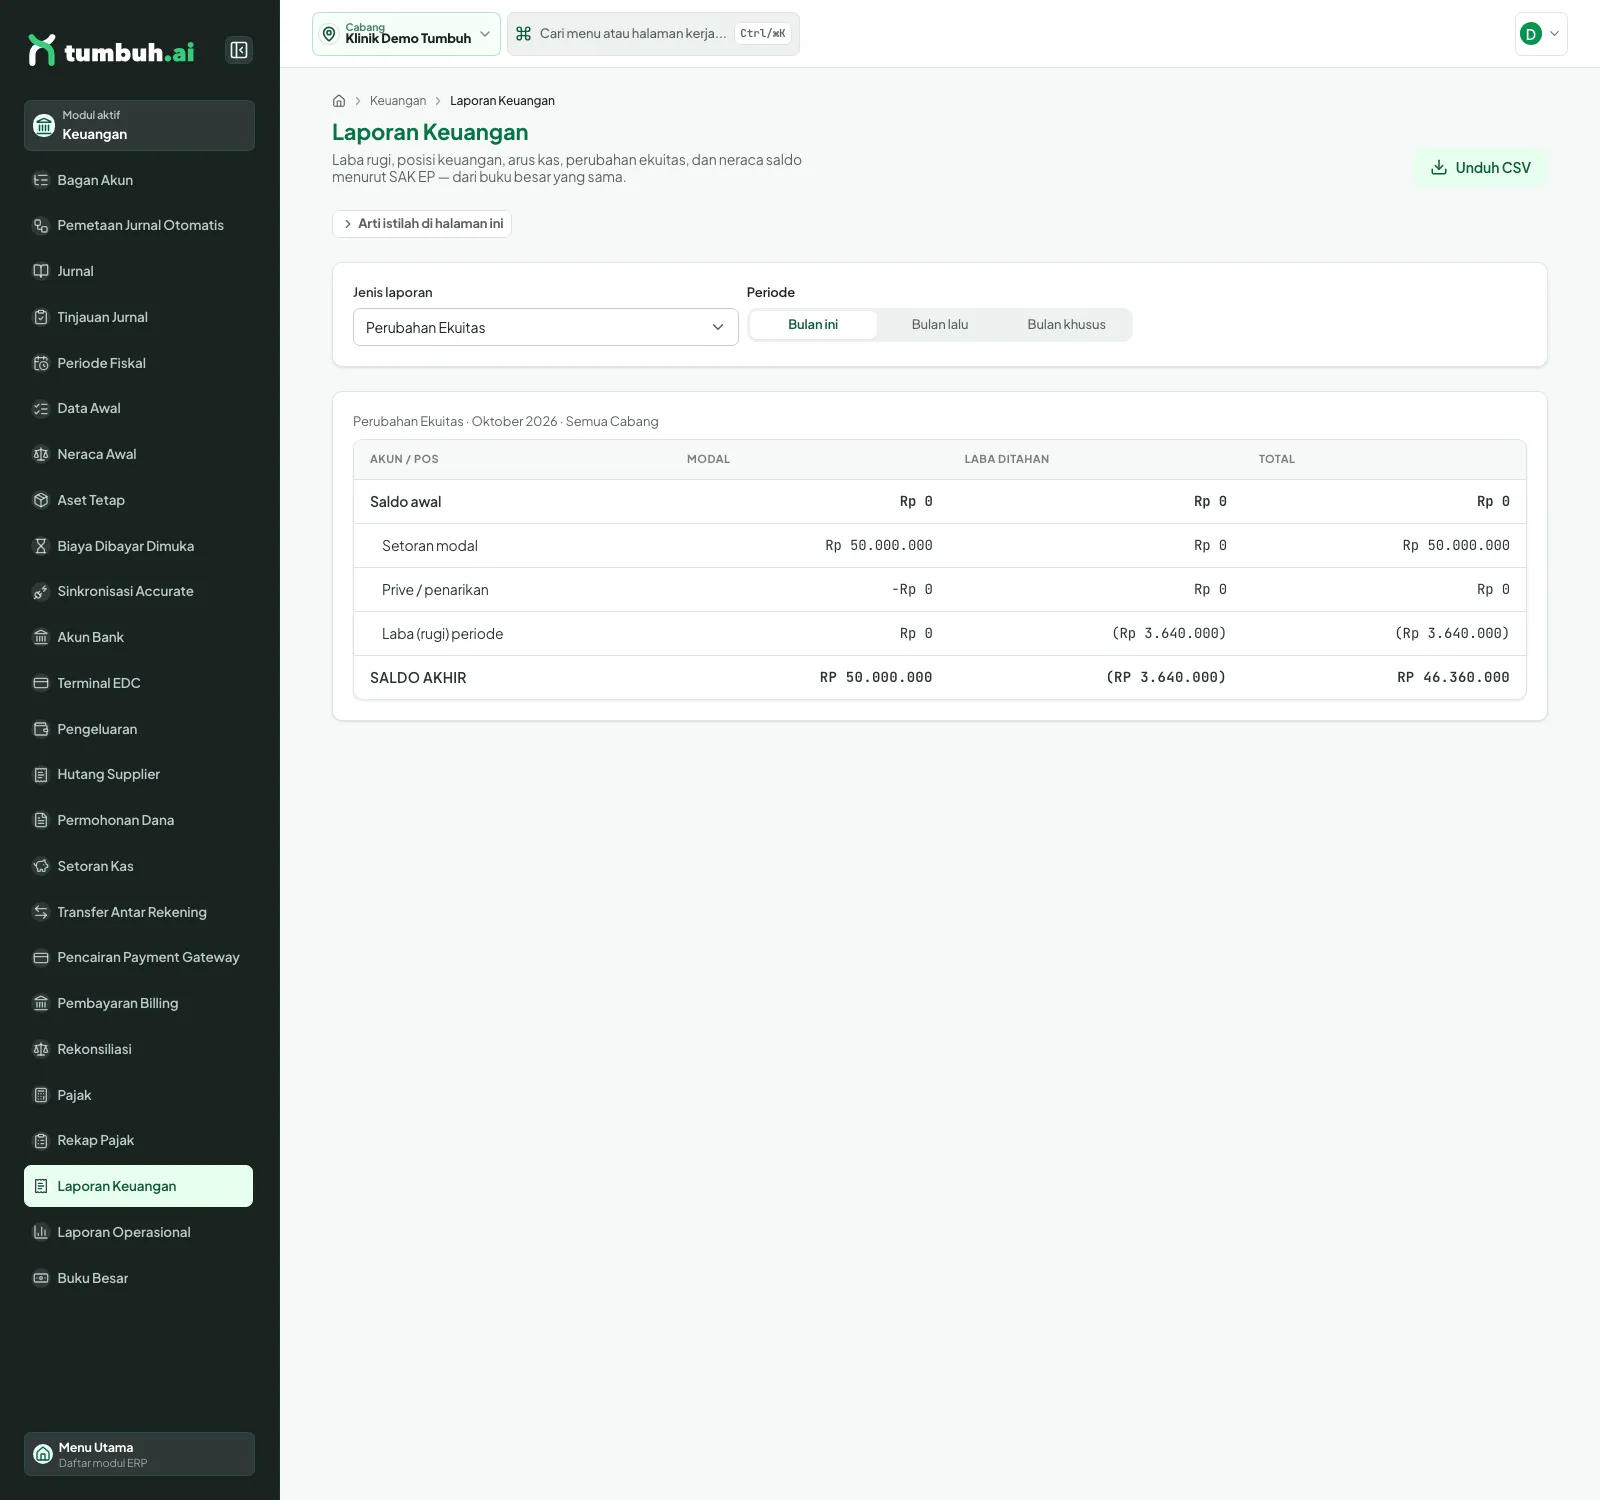
Task: Download the report with Unduh CSV
Action: point(1481,168)
